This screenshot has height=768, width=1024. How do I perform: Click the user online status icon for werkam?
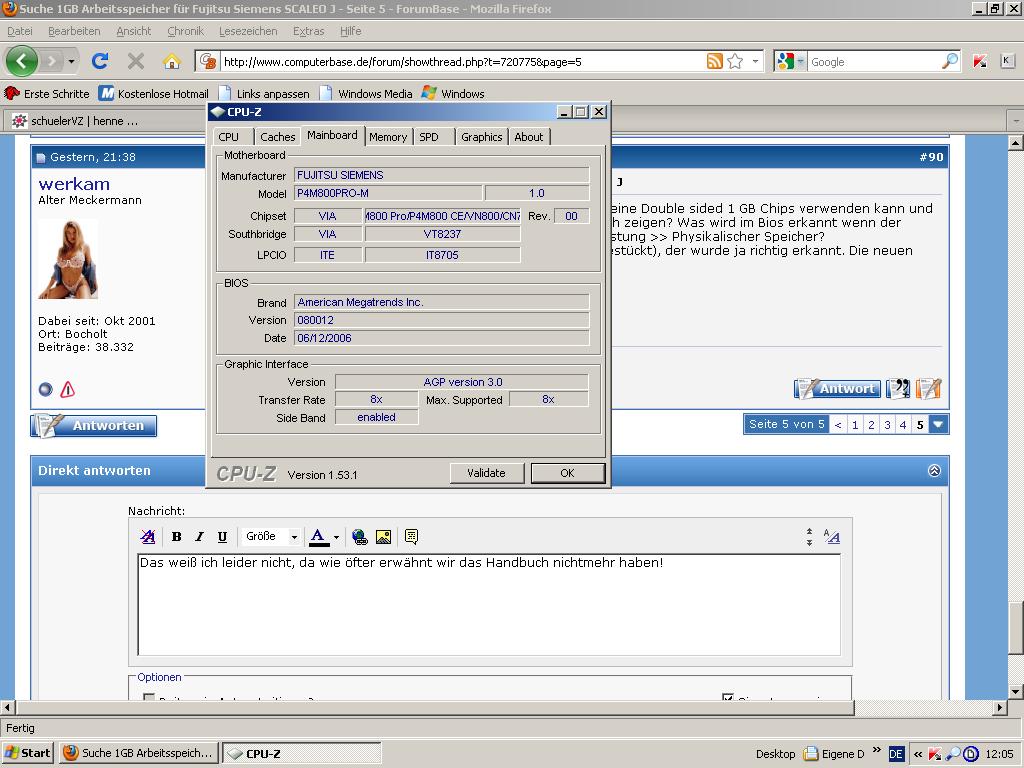45,389
